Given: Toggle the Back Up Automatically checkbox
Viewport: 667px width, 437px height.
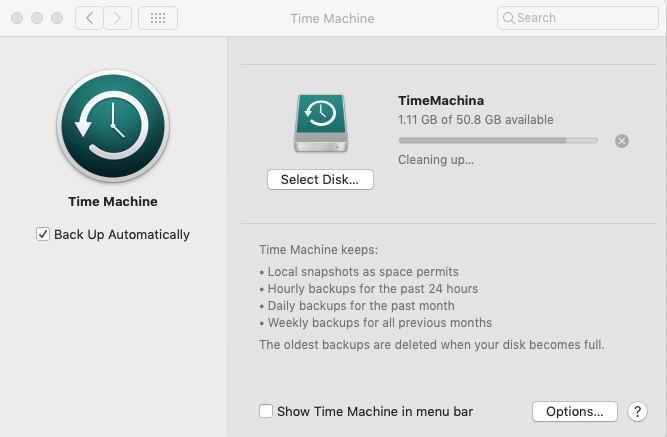Looking at the screenshot, I should [43, 234].
